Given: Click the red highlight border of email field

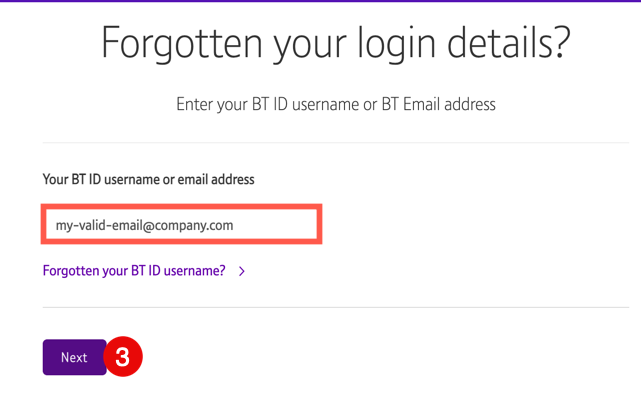Looking at the screenshot, I should [182, 206].
